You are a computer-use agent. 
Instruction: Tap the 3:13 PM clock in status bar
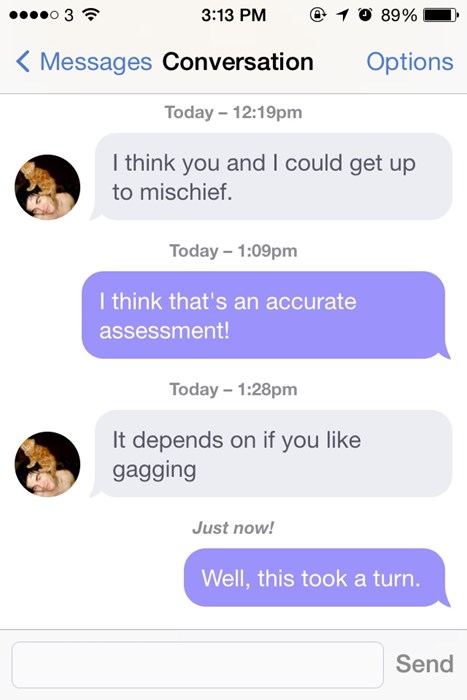coord(234,15)
